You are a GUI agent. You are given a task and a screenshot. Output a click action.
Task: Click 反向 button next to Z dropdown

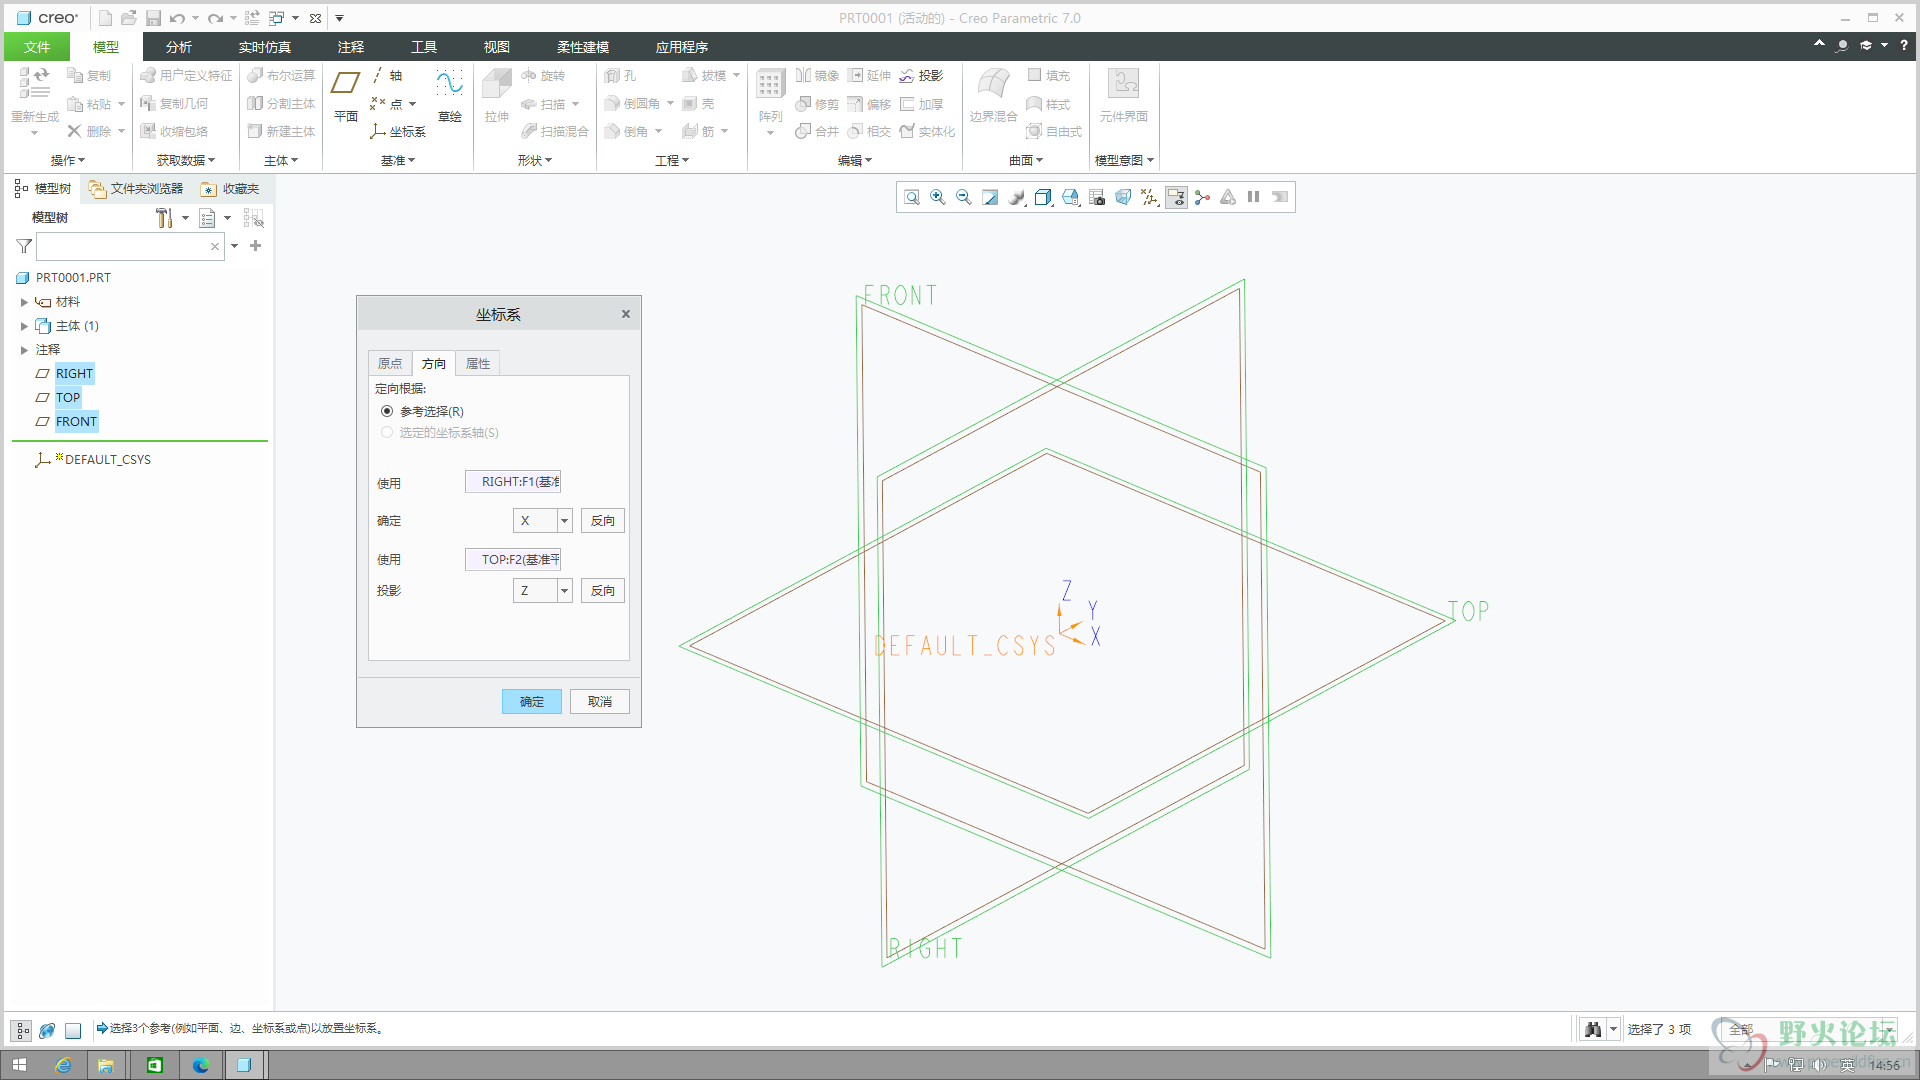tap(603, 590)
